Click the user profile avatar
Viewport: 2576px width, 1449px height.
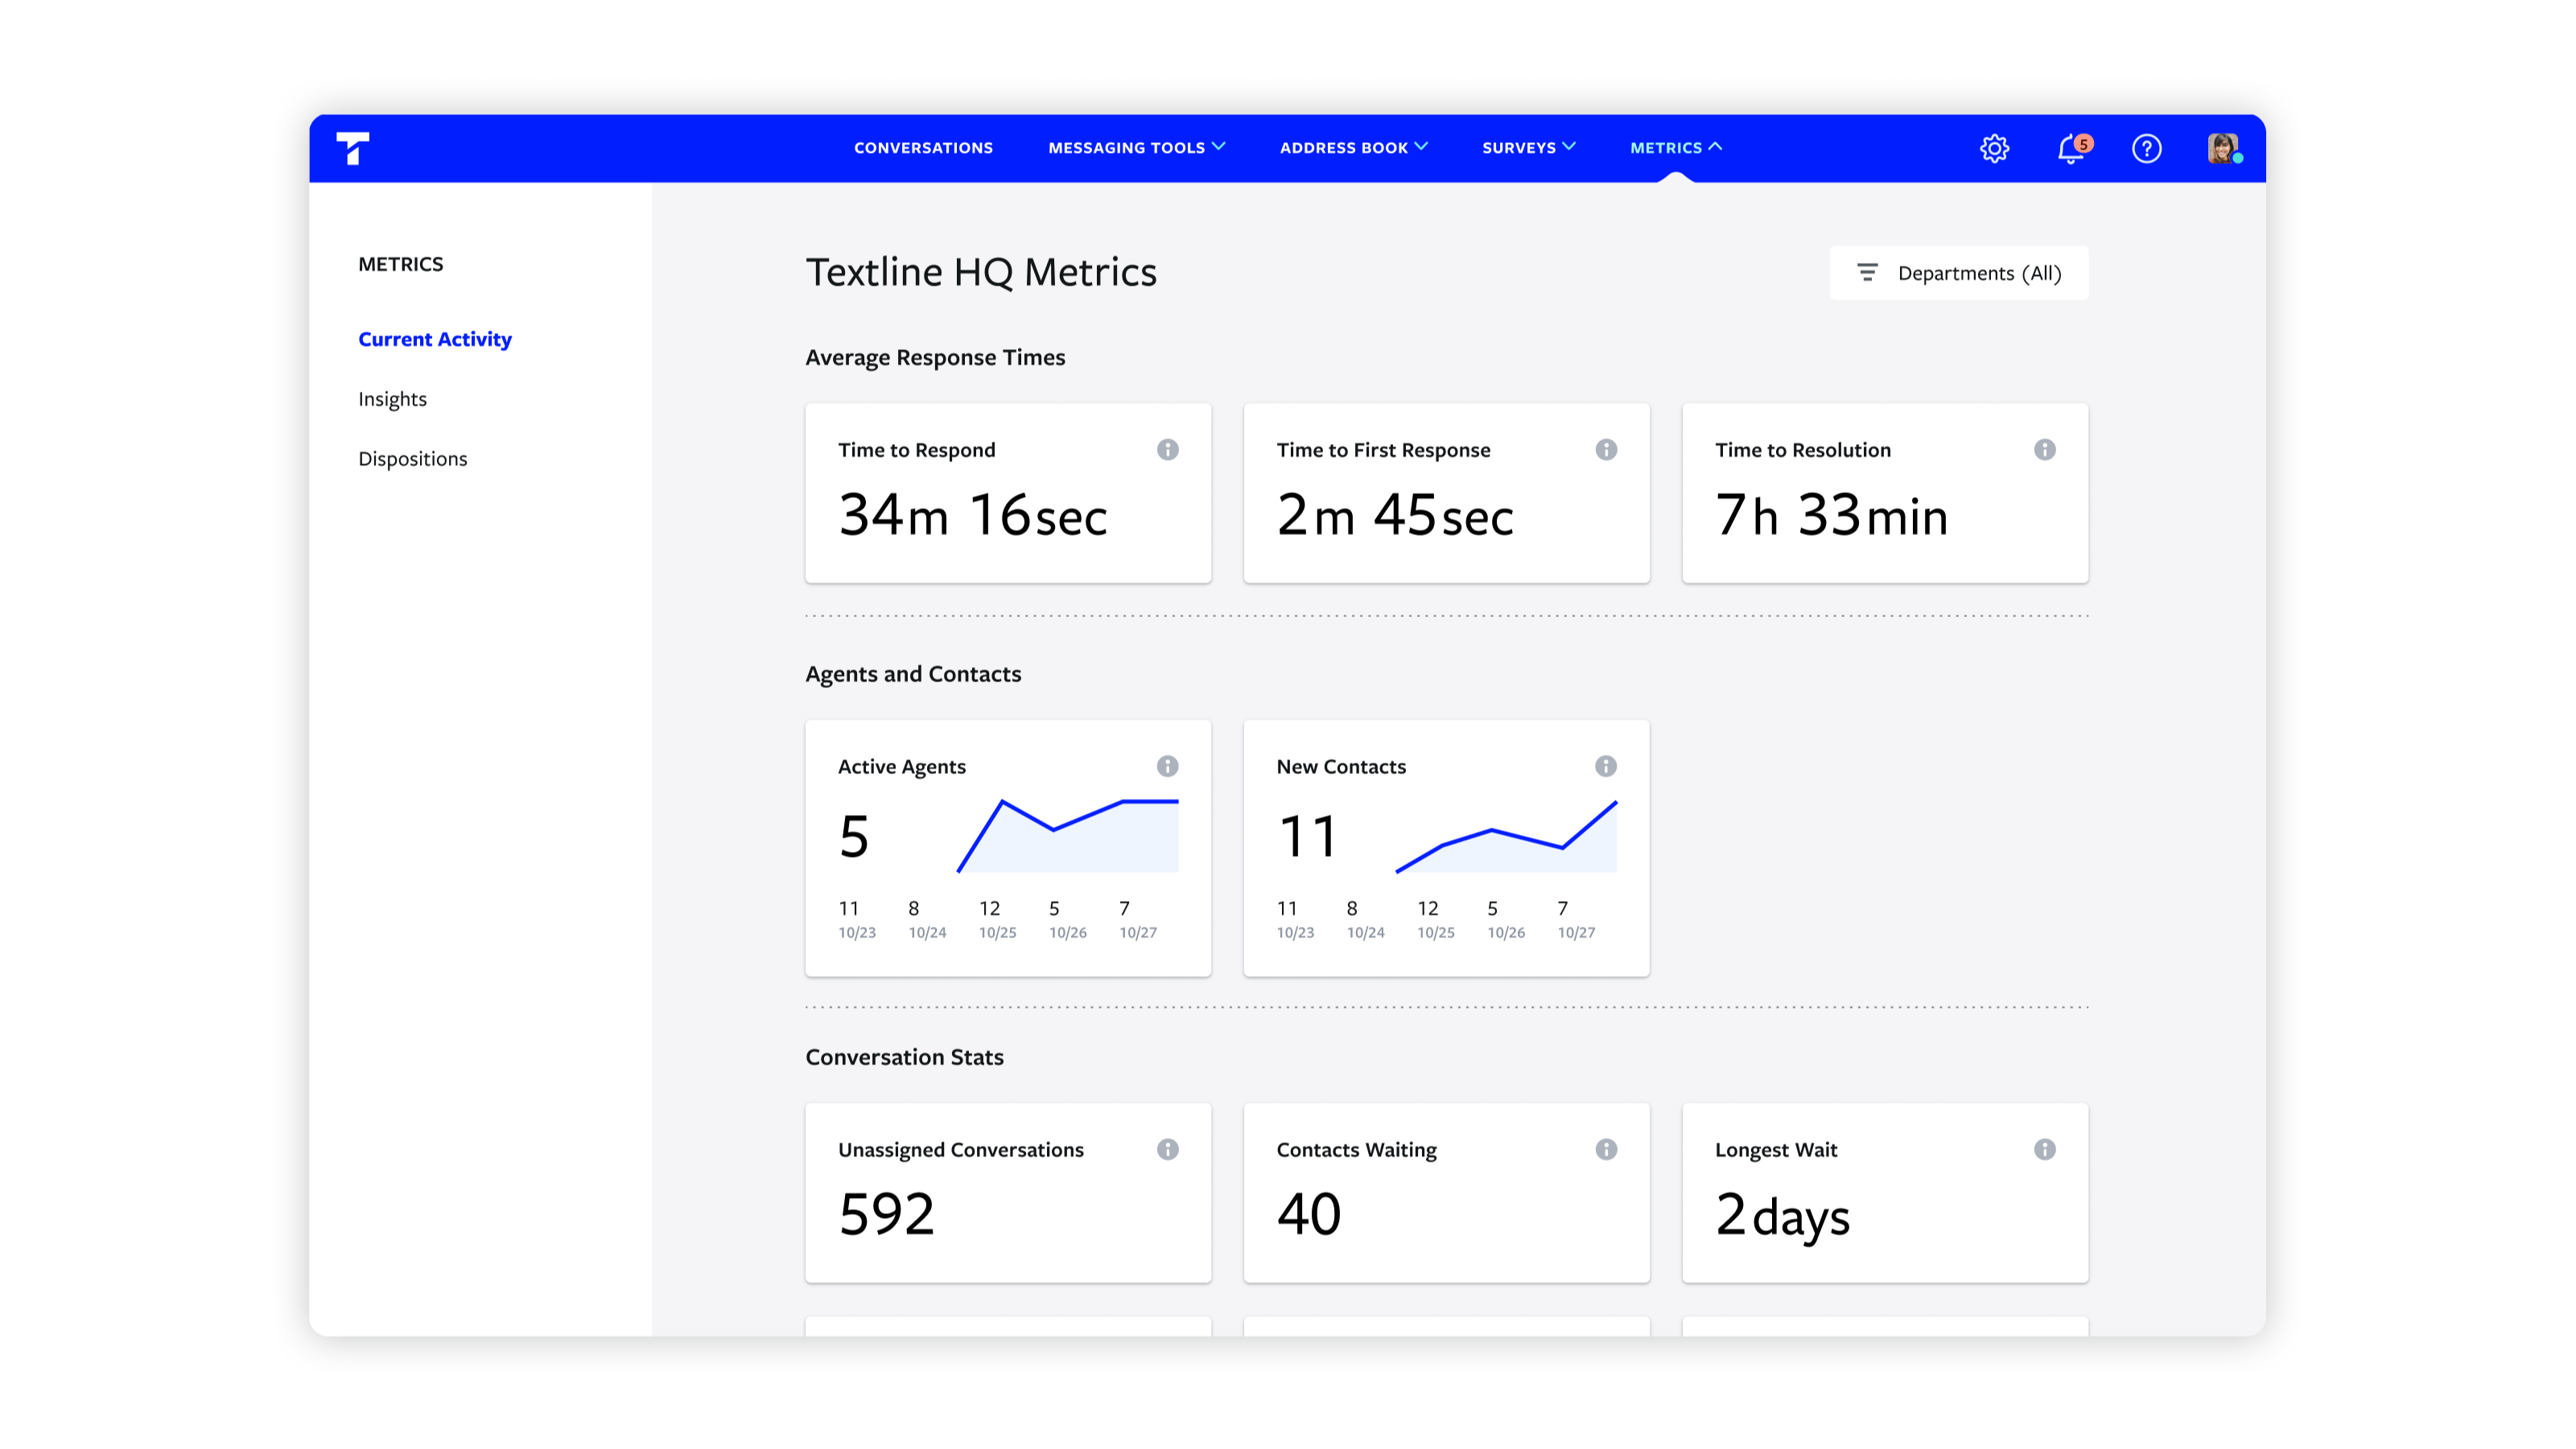2222,148
